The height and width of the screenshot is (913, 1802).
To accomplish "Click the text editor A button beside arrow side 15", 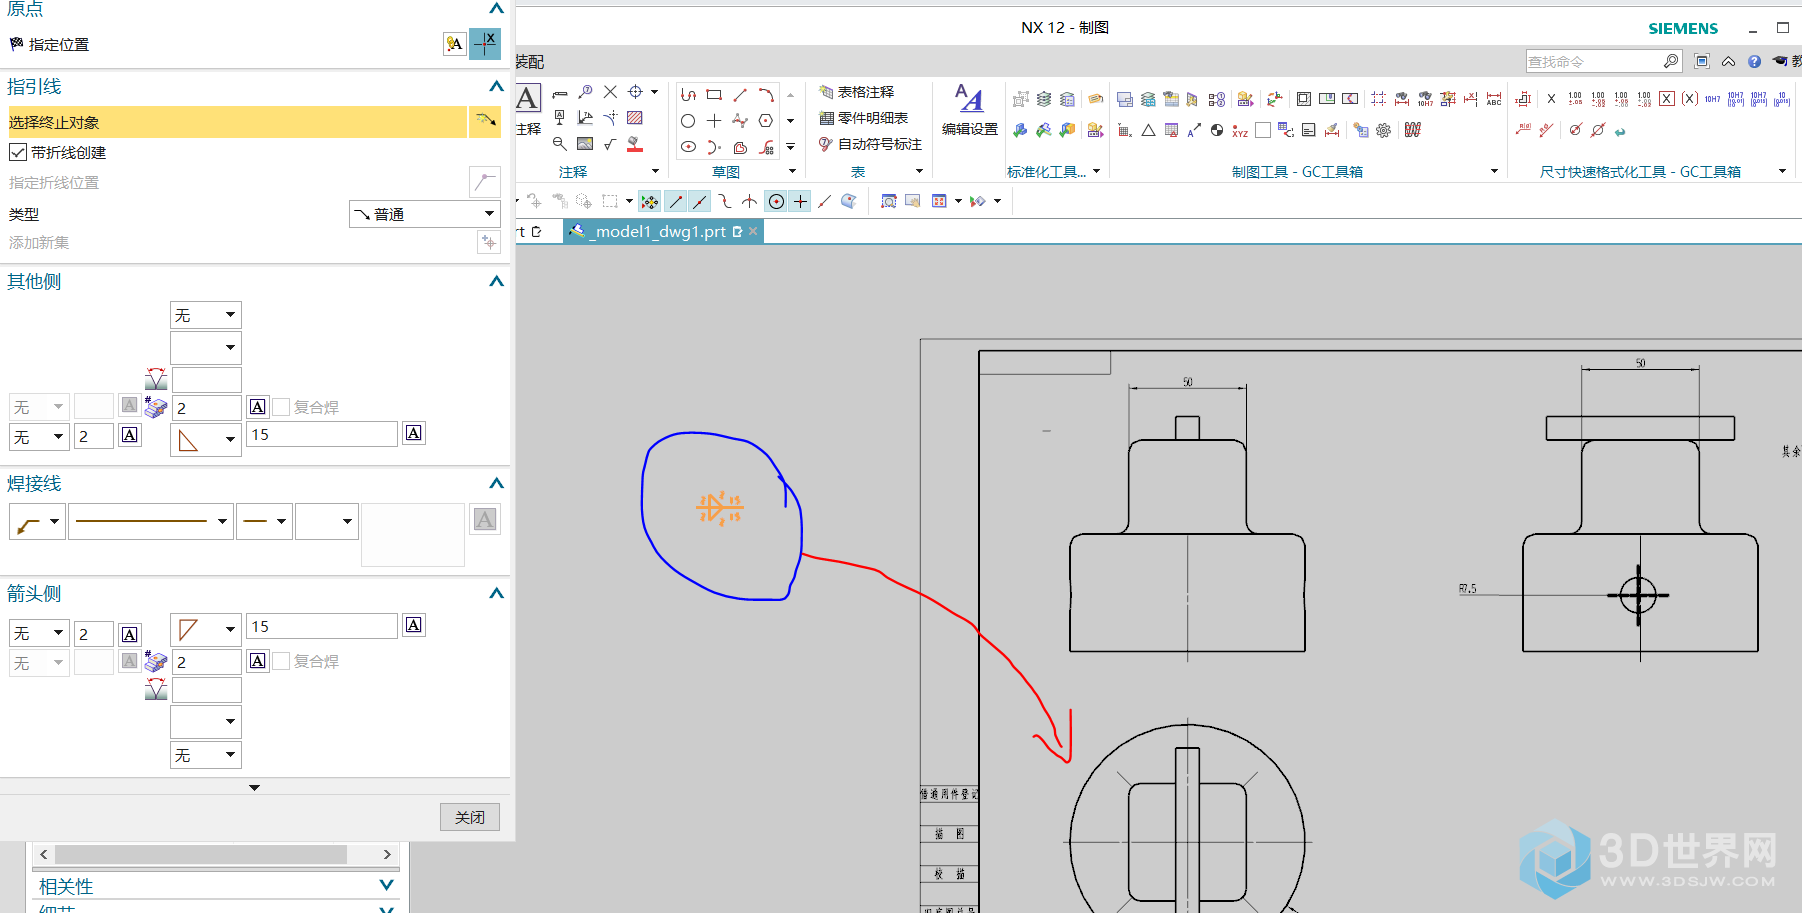I will 413,625.
